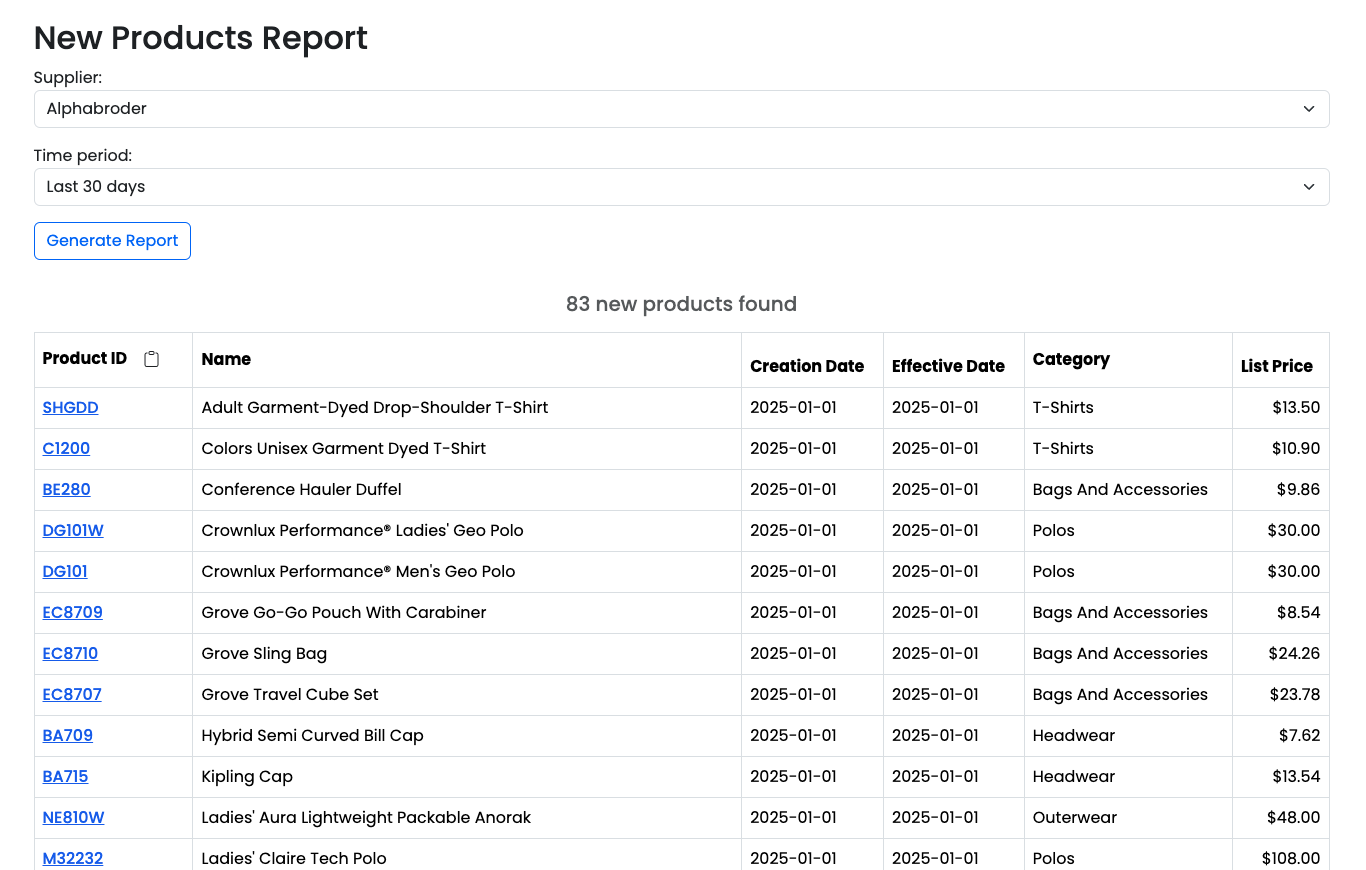1366x870 pixels.
Task: Click Headwear category in BA709 row
Action: (x=1128, y=736)
